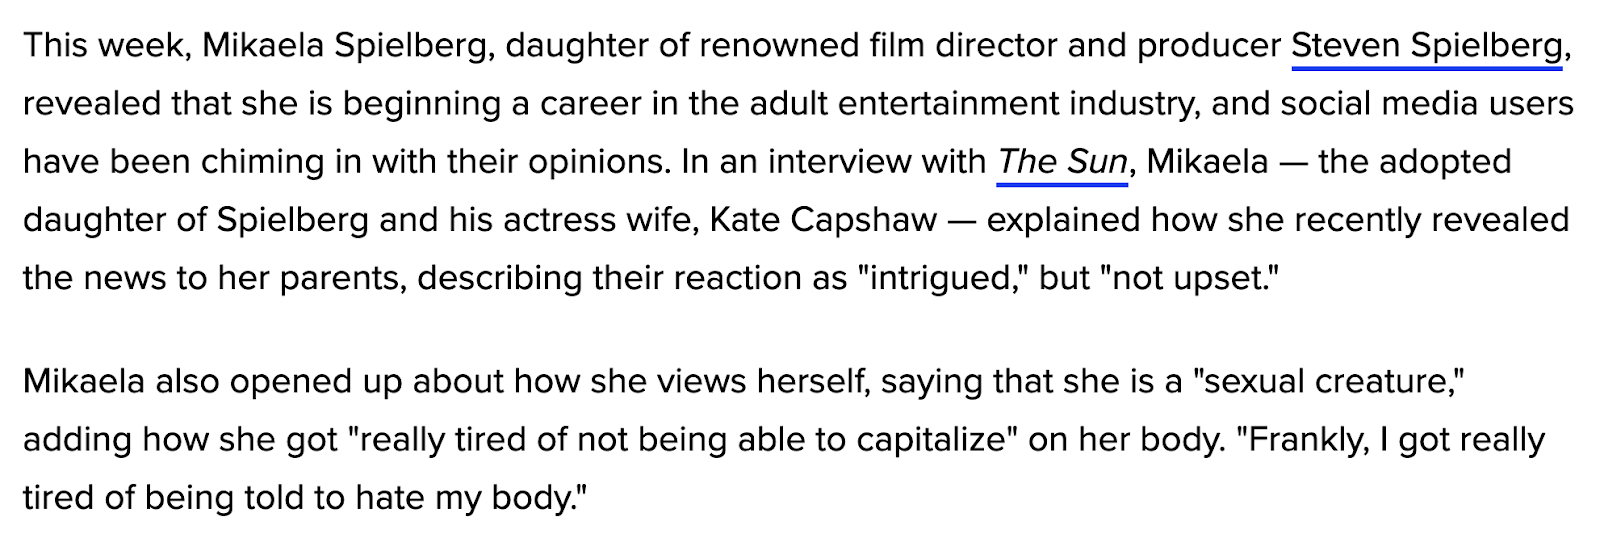Image resolution: width=1600 pixels, height=538 pixels.
Task: Open the Steven Spielberg hyperlink
Action: [x=1426, y=47]
